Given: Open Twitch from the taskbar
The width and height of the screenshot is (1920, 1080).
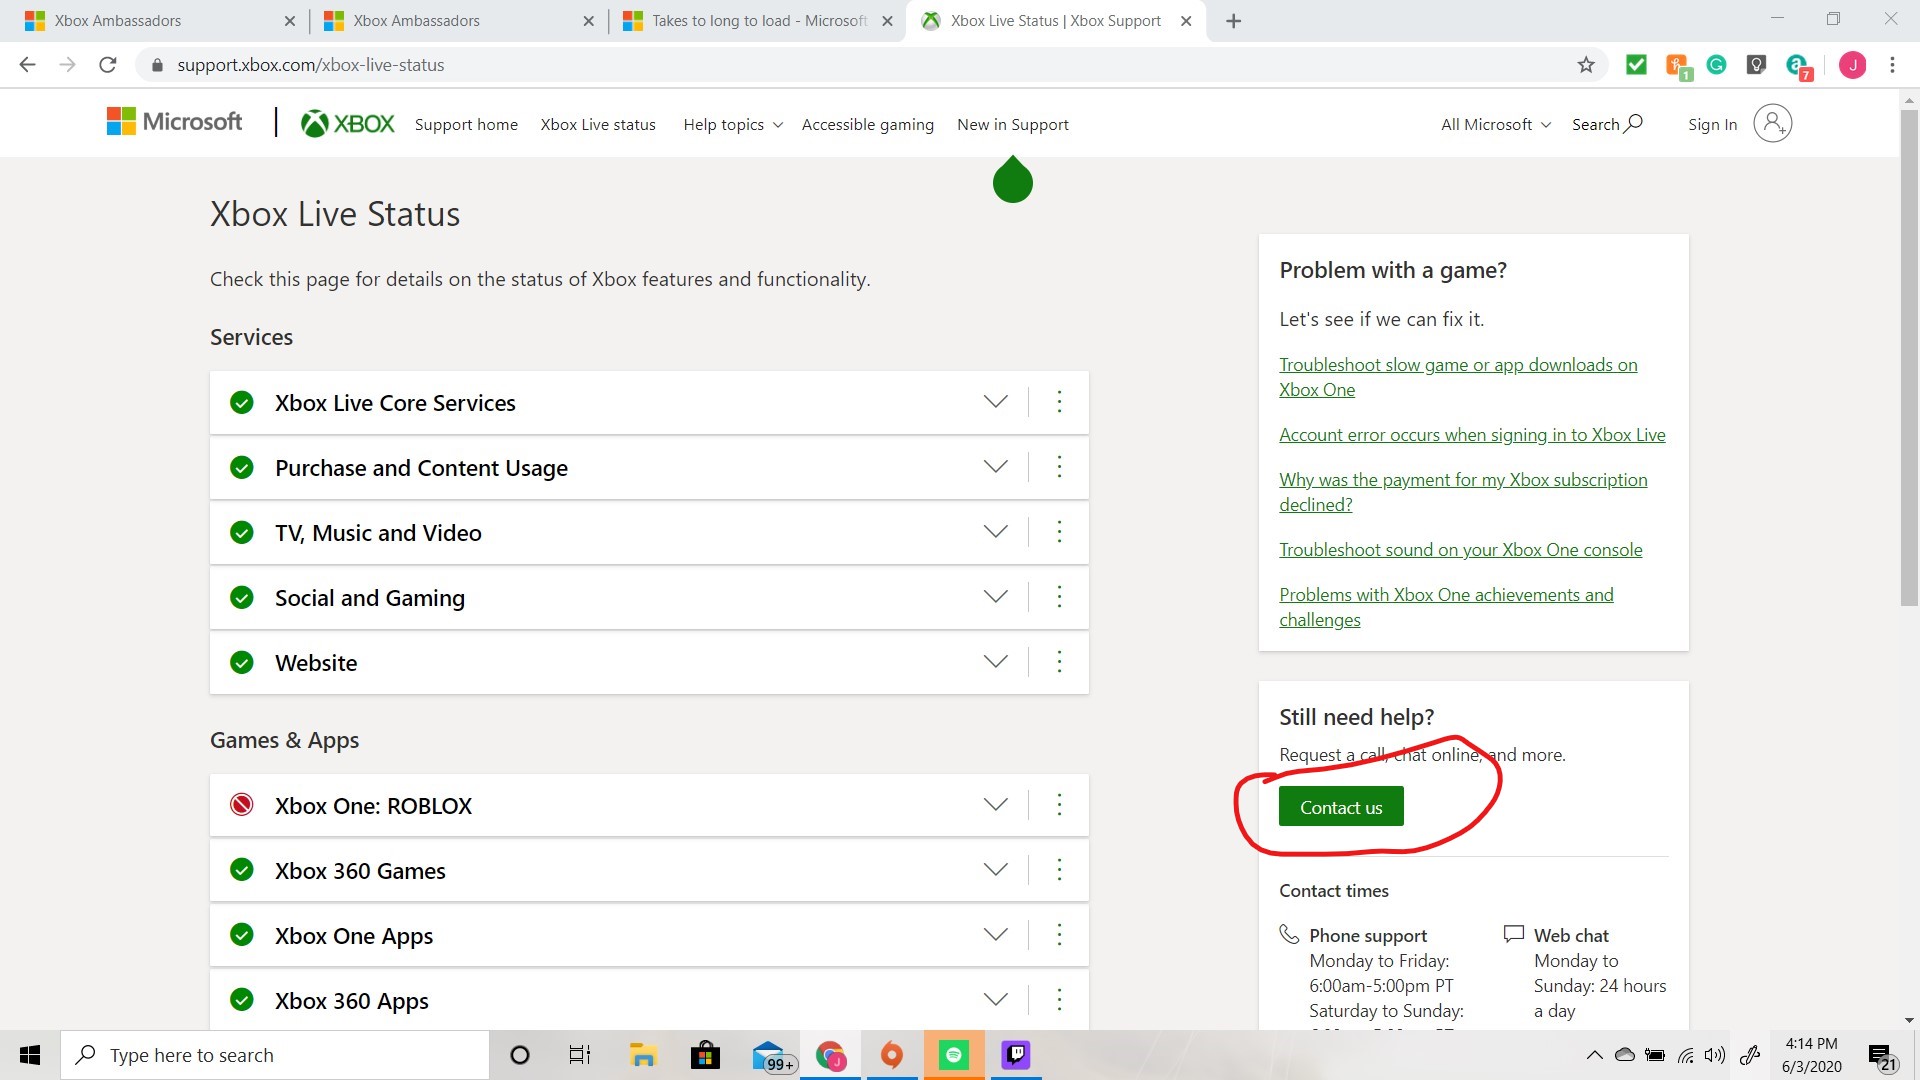Looking at the screenshot, I should 1016,1055.
